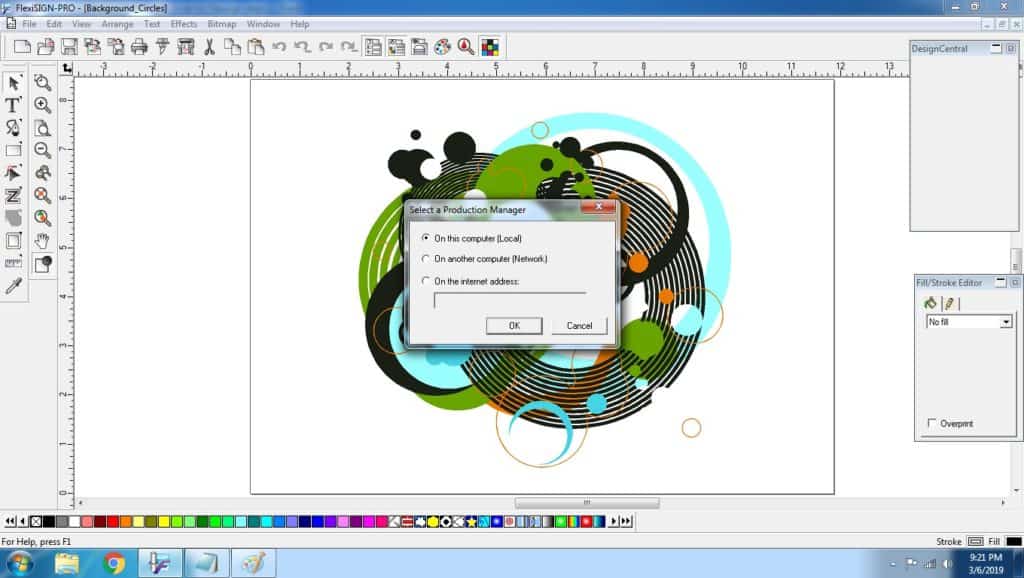Viewport: 1024px width, 578px height.
Task: Click the Zoom Out magnifier tool
Action: point(42,150)
